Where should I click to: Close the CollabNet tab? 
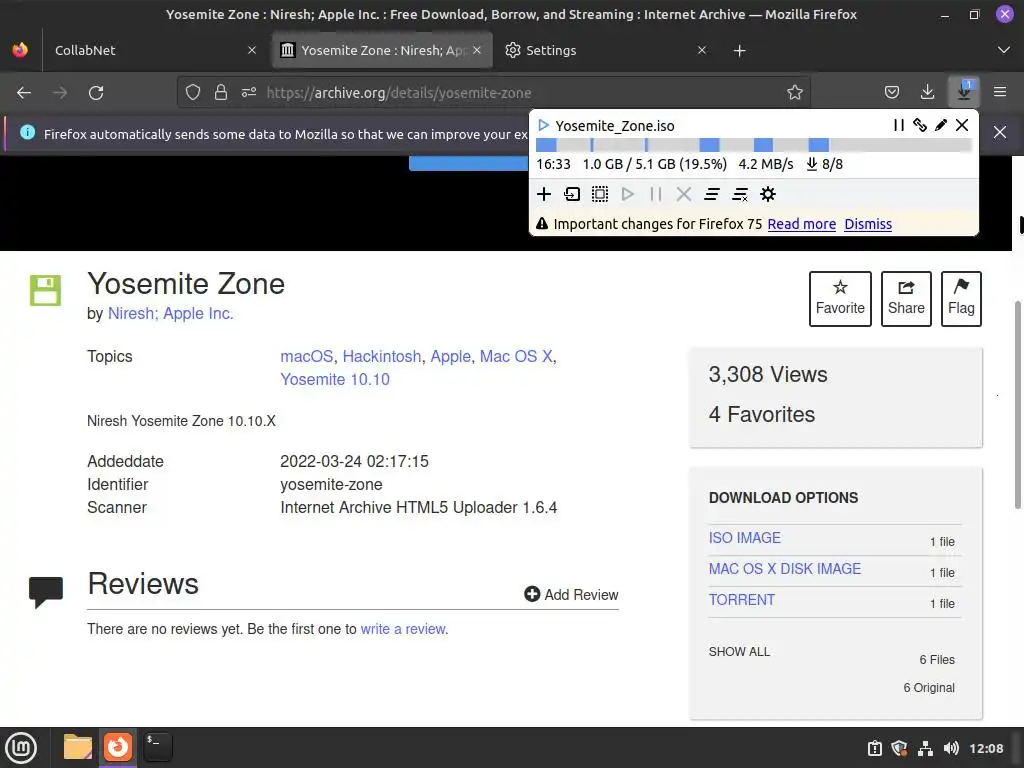252,50
